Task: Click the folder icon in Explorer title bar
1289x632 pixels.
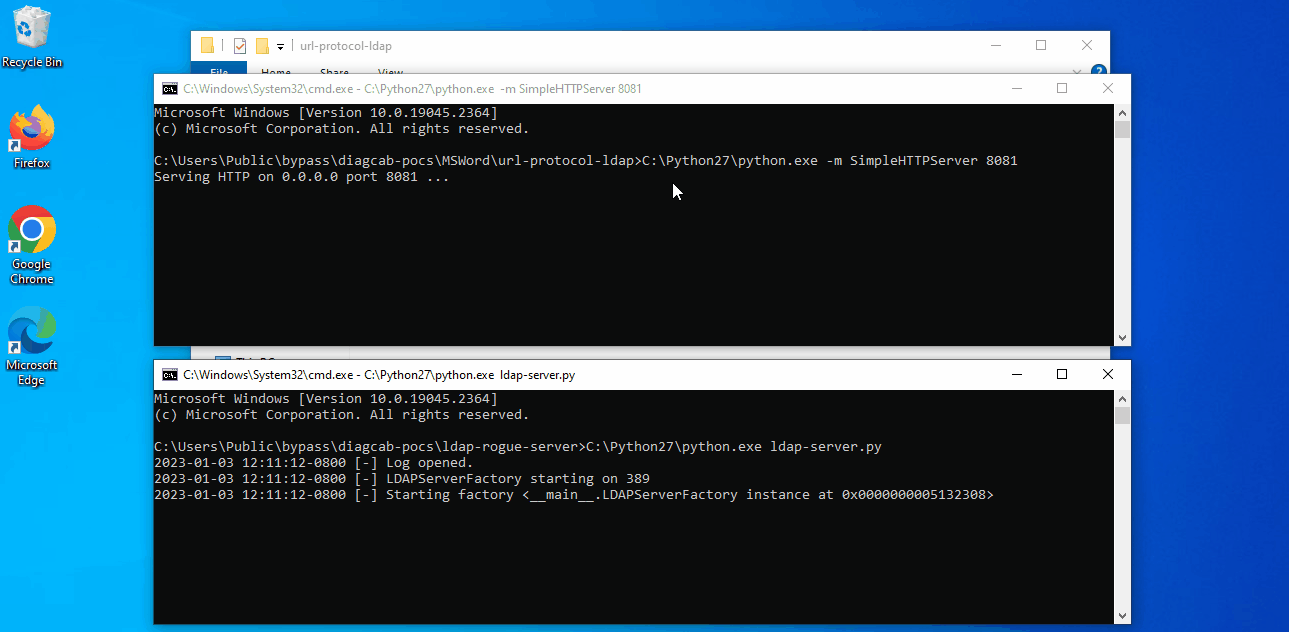Action: [208, 45]
